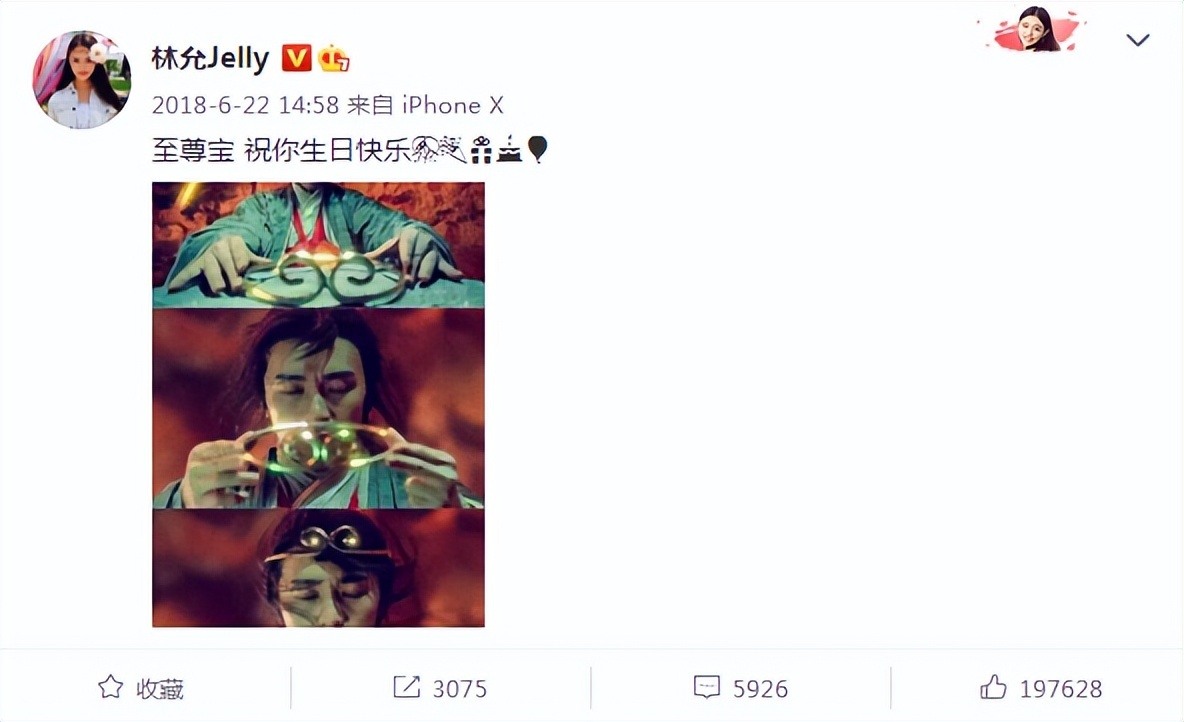This screenshot has width=1184, height=722.
Task: Expand the post options chevron menu
Action: 1137,39
